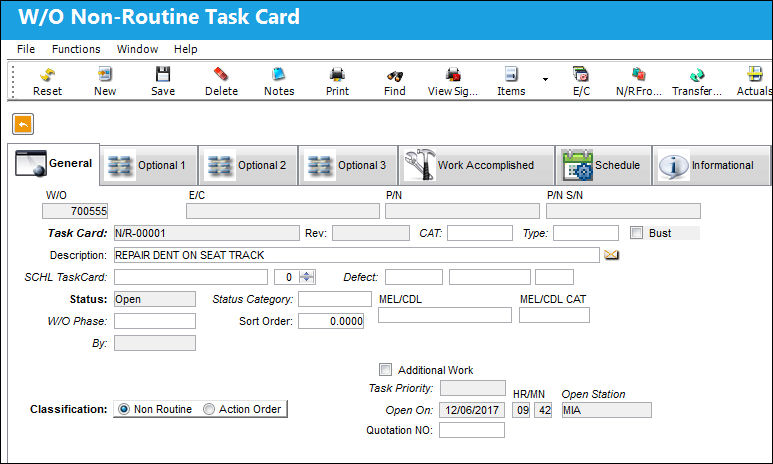This screenshot has width=773, height=464.
Task: Click the SCHL TaskCard text field
Action: (x=191, y=277)
